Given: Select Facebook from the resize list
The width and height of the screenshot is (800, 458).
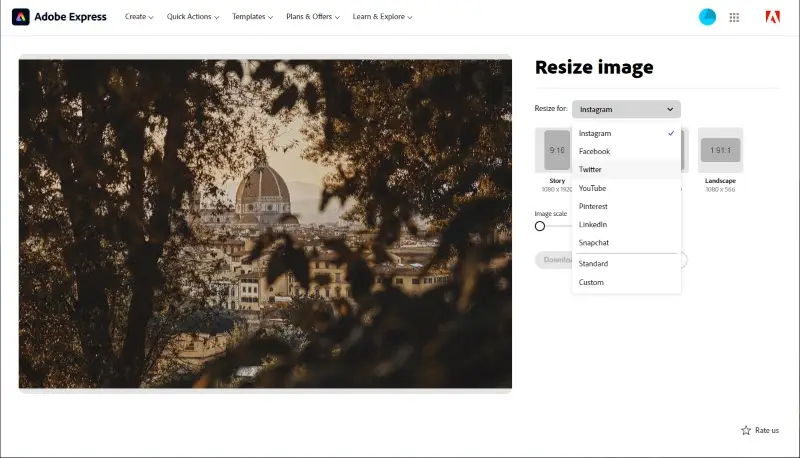Looking at the screenshot, I should [594, 152].
